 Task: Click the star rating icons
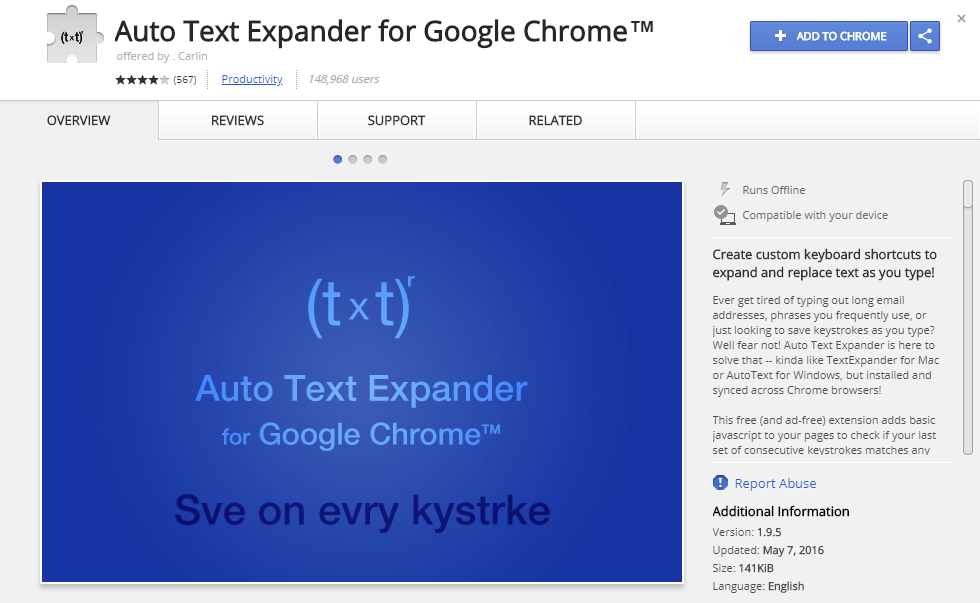click(x=142, y=79)
